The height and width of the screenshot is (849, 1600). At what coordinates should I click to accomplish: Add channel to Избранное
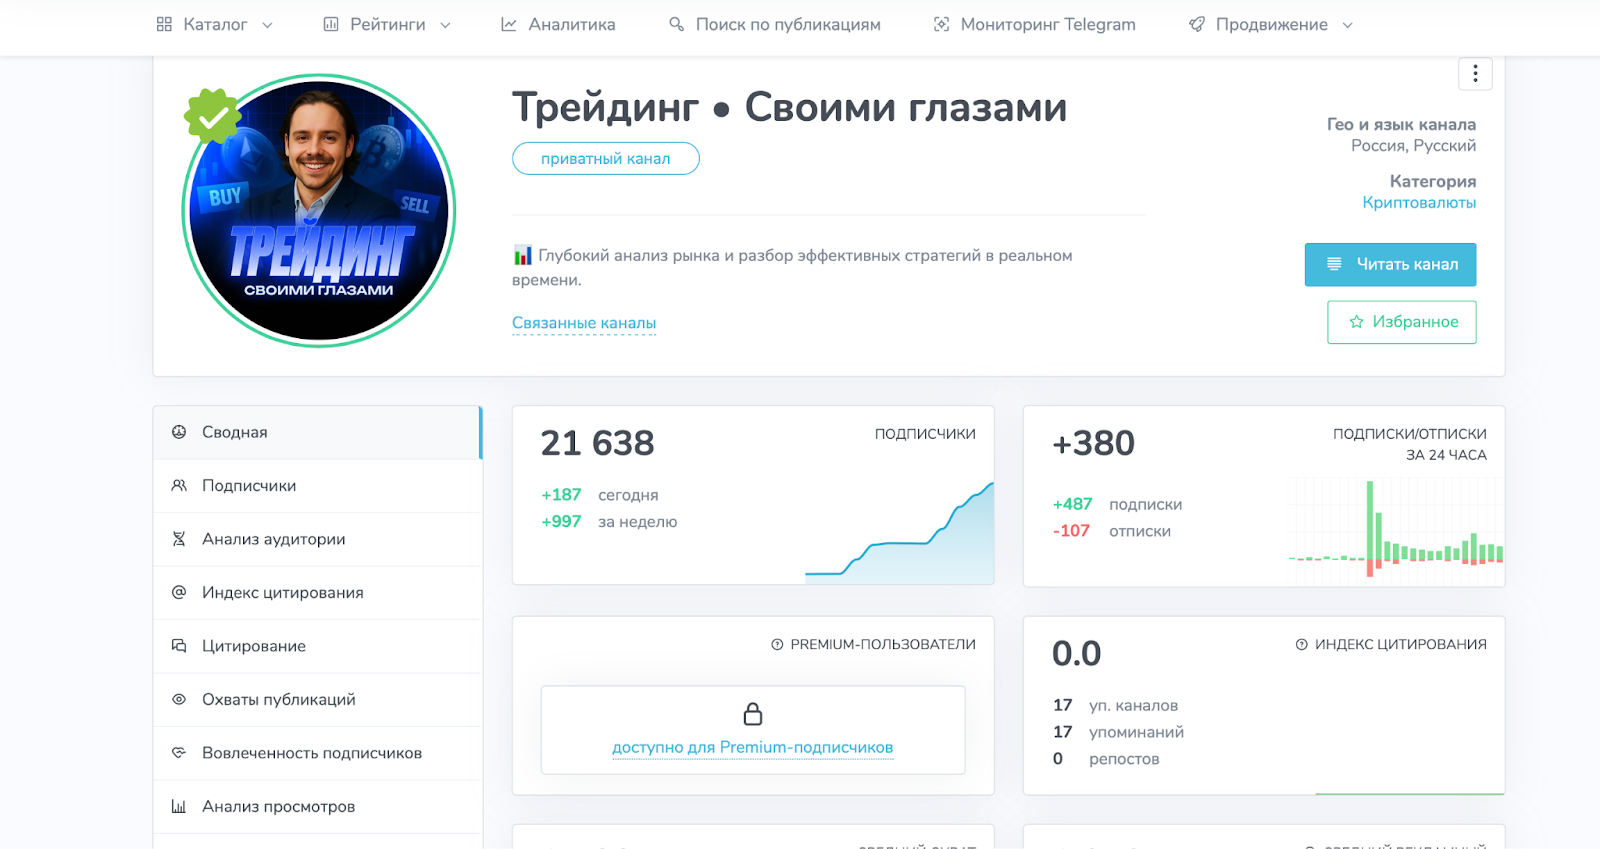click(1401, 322)
